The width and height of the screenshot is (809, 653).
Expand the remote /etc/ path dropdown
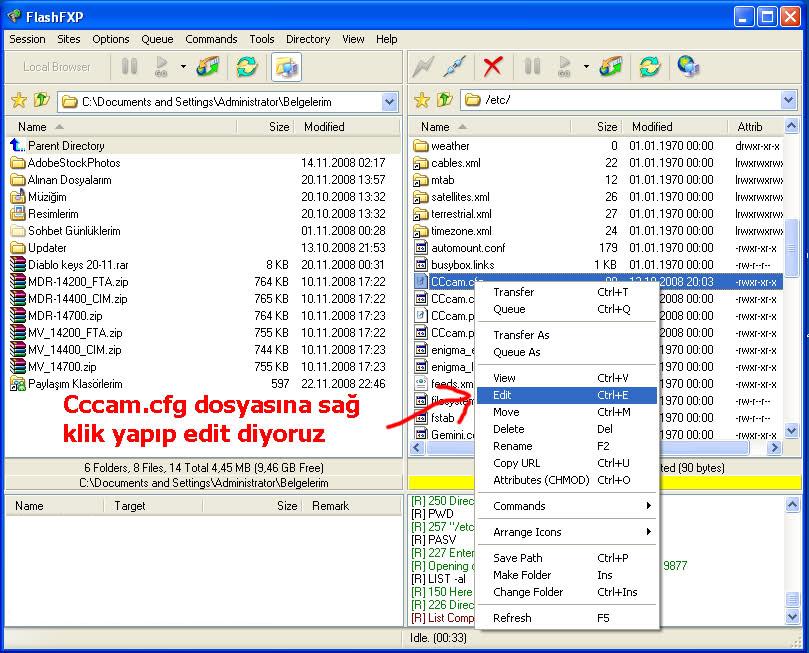(788, 101)
